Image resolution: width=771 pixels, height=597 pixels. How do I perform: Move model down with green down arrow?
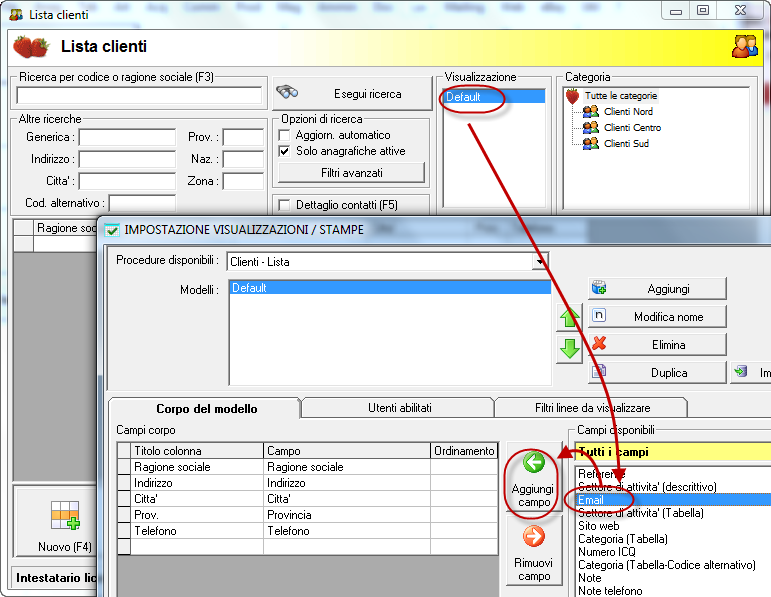pyautogui.click(x=569, y=350)
